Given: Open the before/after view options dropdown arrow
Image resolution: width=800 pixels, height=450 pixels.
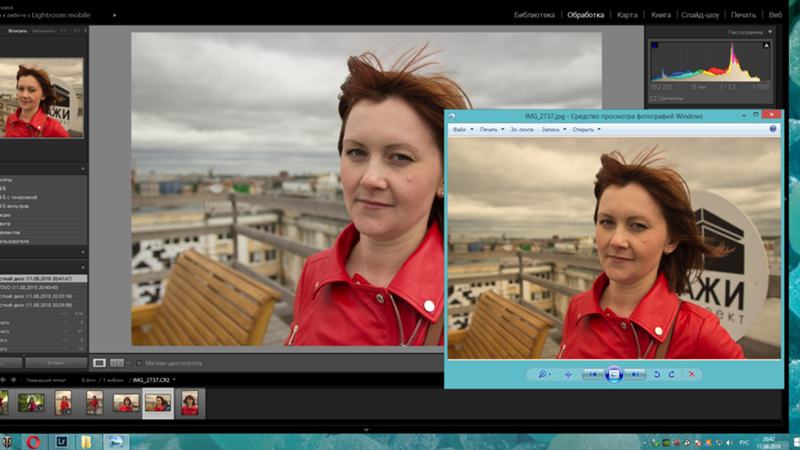Looking at the screenshot, I should pyautogui.click(x=128, y=363).
